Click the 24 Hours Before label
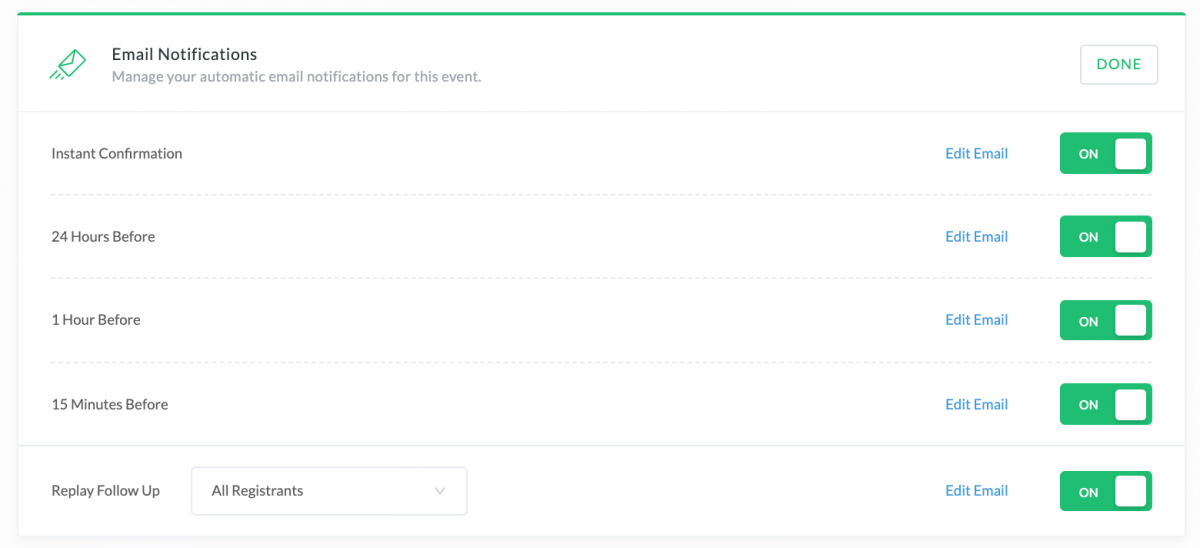Viewport: 1200px width, 548px height. click(x=103, y=237)
